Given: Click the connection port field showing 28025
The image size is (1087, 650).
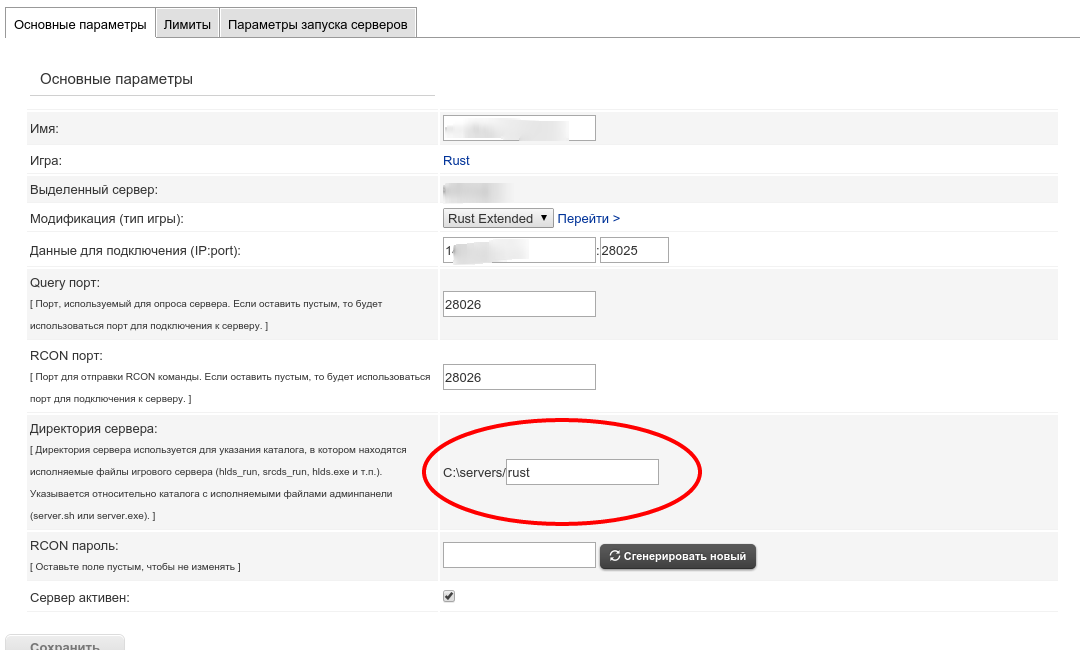Looking at the screenshot, I should [x=633, y=250].
